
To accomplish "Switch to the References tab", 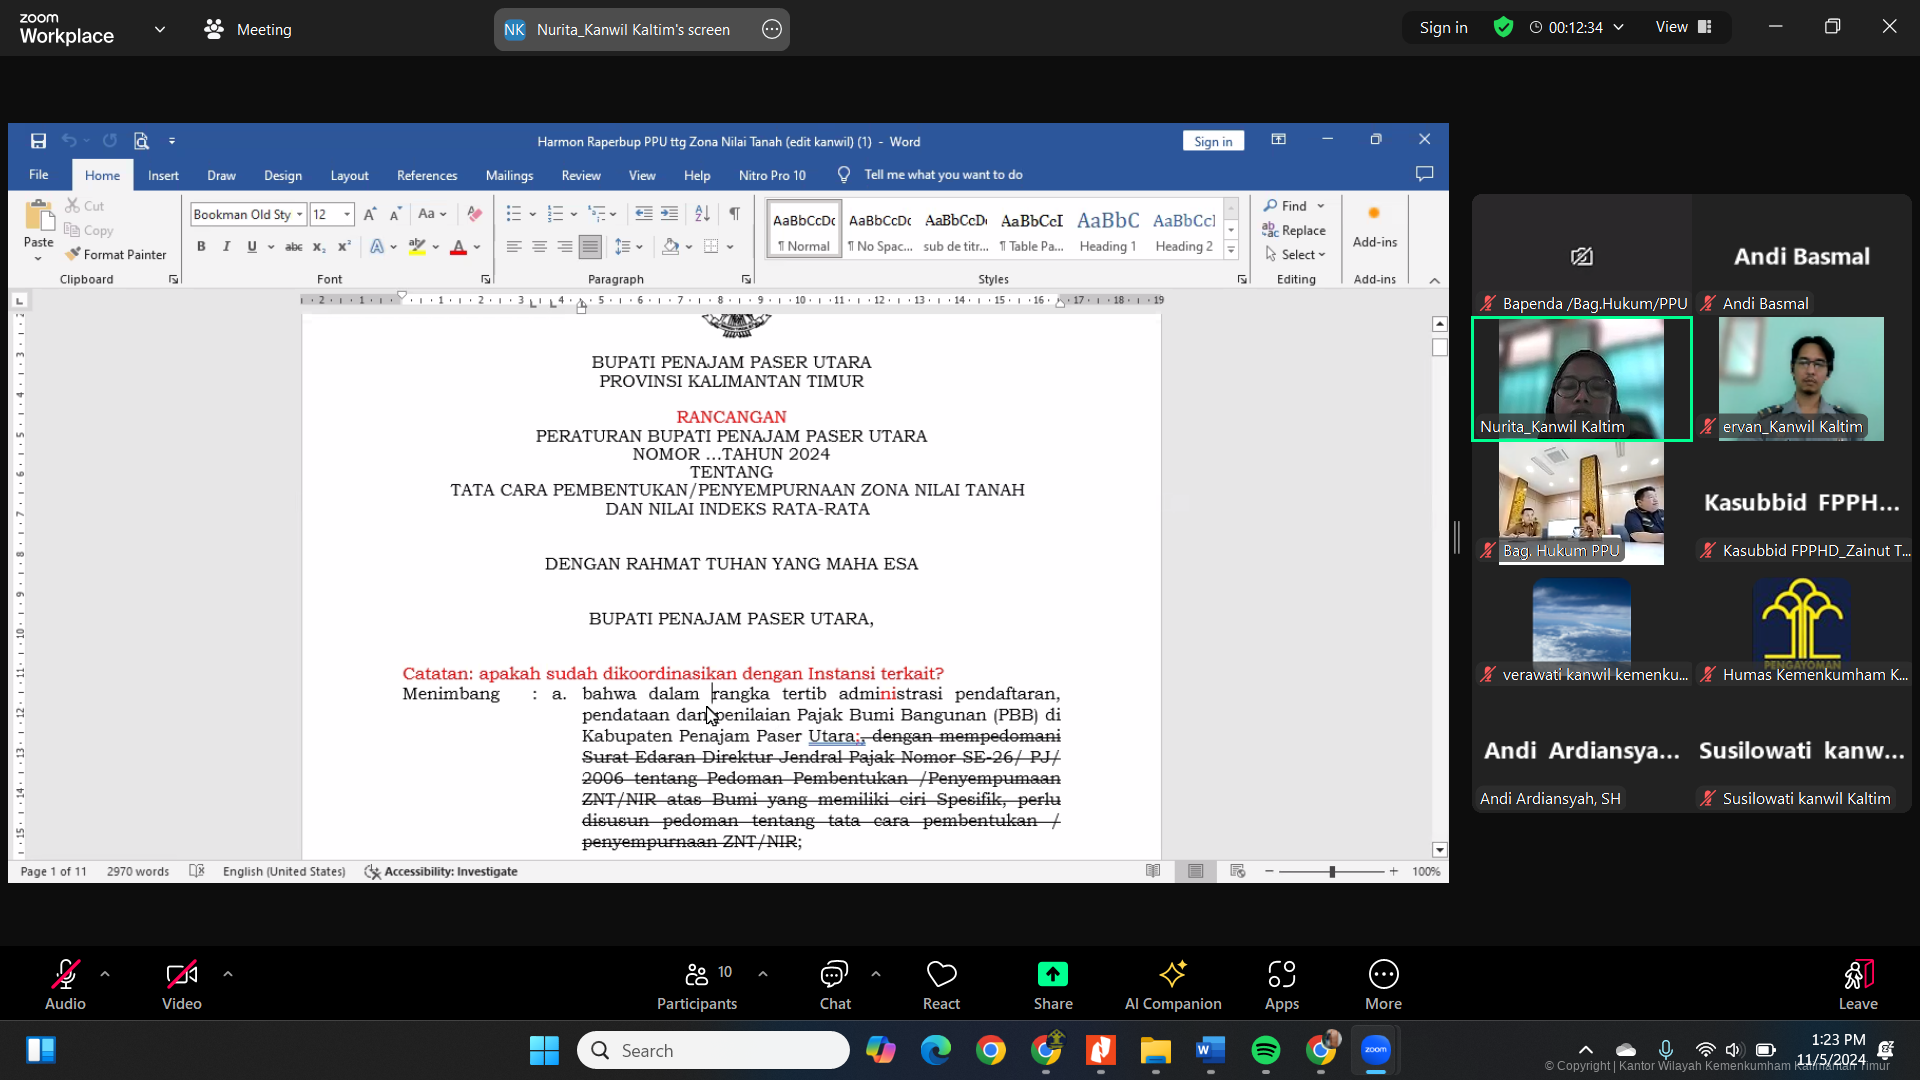I will pos(427,175).
